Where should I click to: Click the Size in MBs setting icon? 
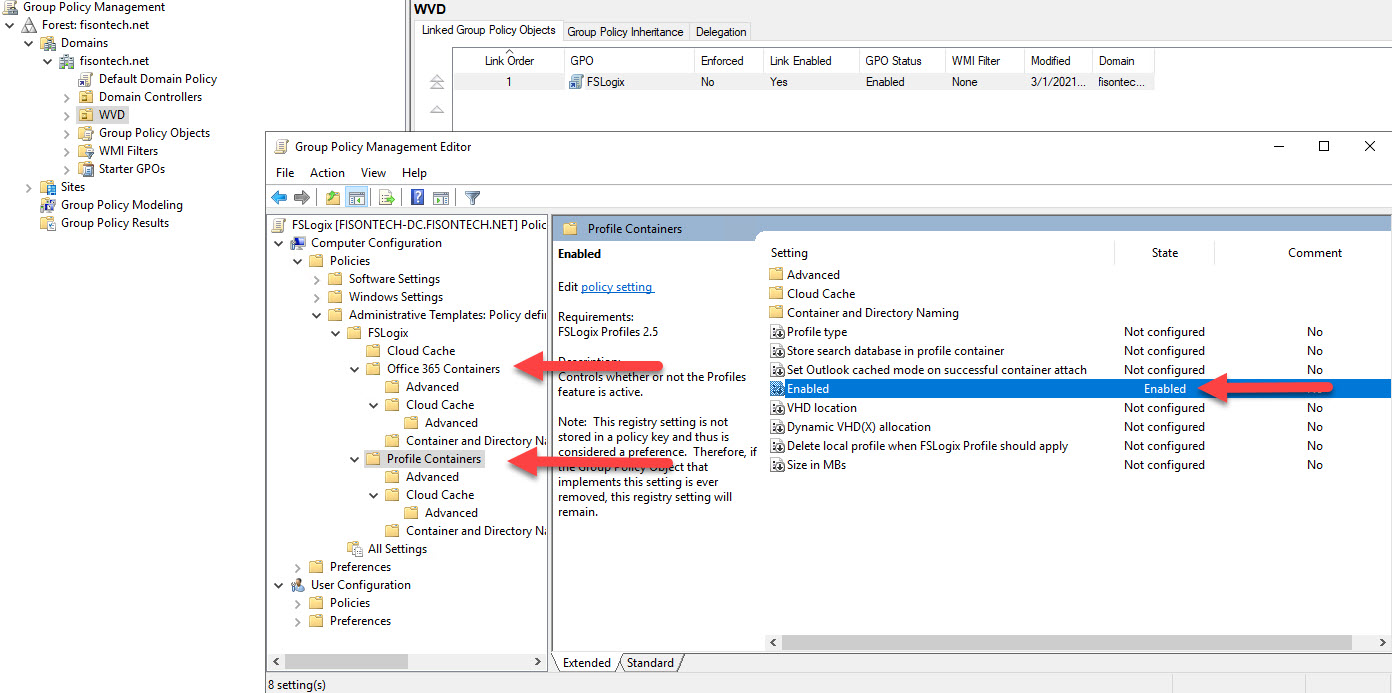(777, 465)
